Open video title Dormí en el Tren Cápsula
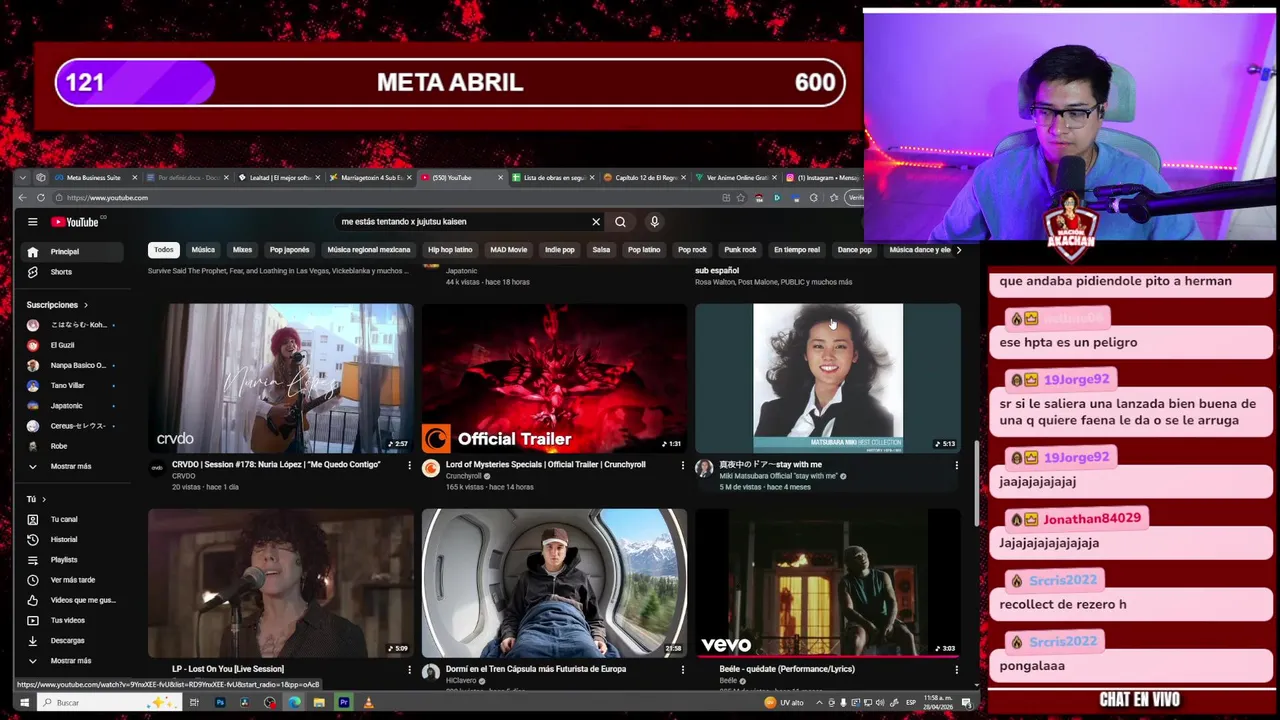Image resolution: width=1280 pixels, height=720 pixels. click(x=536, y=669)
